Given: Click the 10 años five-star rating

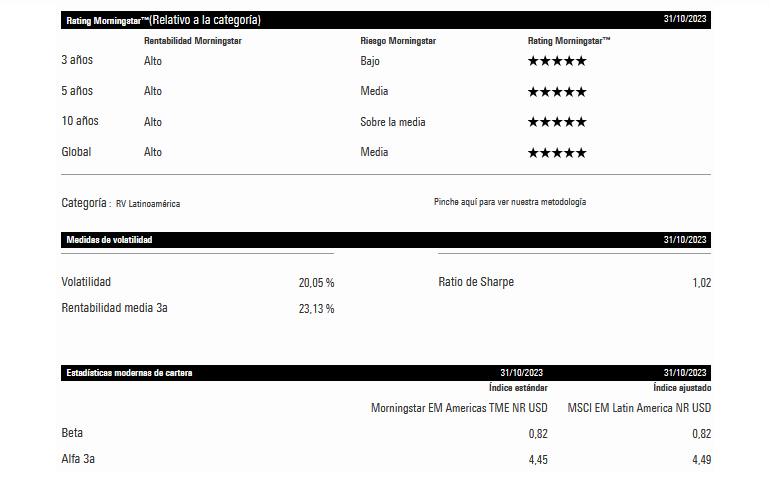Looking at the screenshot, I should coord(557,122).
